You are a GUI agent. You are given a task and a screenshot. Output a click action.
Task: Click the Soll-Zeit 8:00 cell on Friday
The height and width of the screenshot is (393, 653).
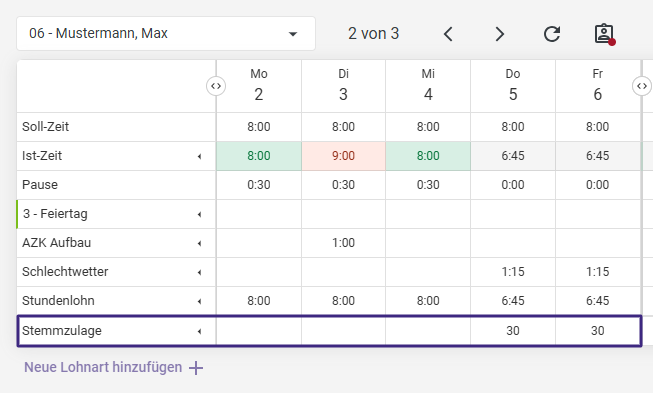click(x=598, y=127)
